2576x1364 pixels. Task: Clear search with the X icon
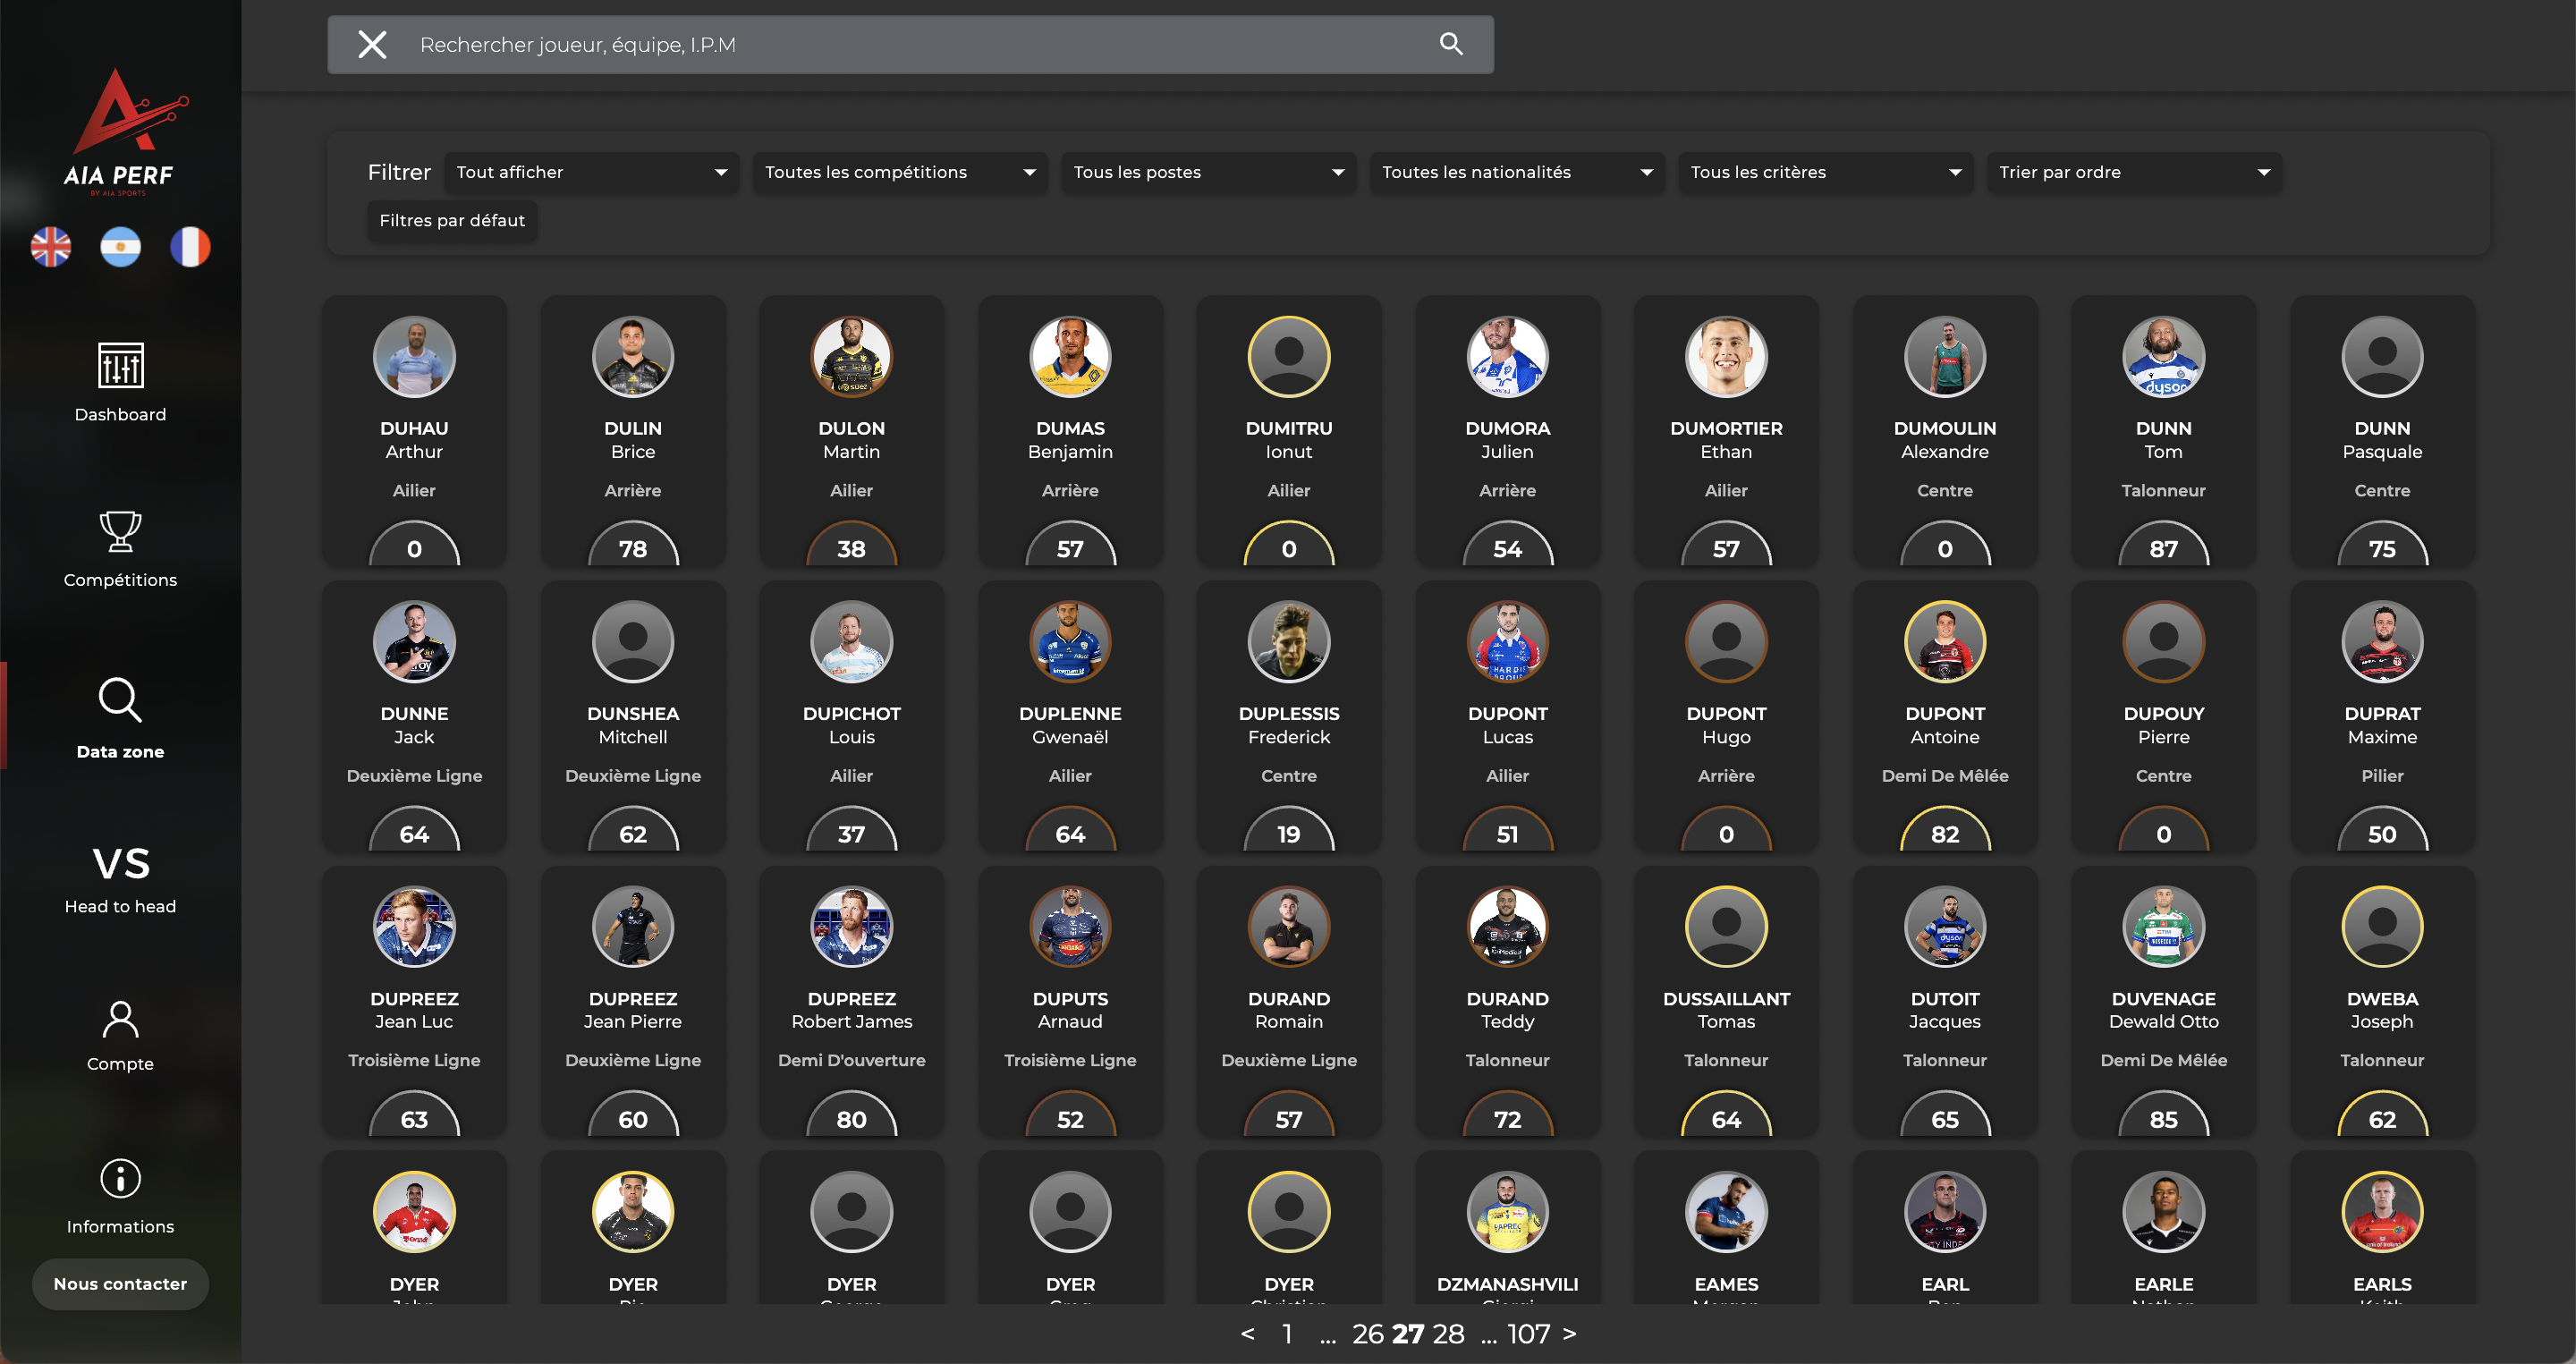click(372, 44)
